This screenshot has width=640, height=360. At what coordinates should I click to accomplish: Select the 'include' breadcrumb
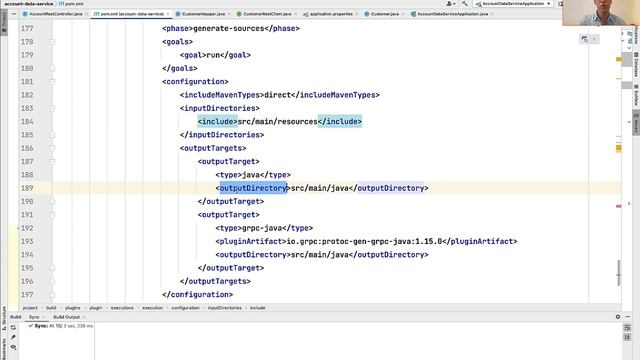tap(258, 308)
